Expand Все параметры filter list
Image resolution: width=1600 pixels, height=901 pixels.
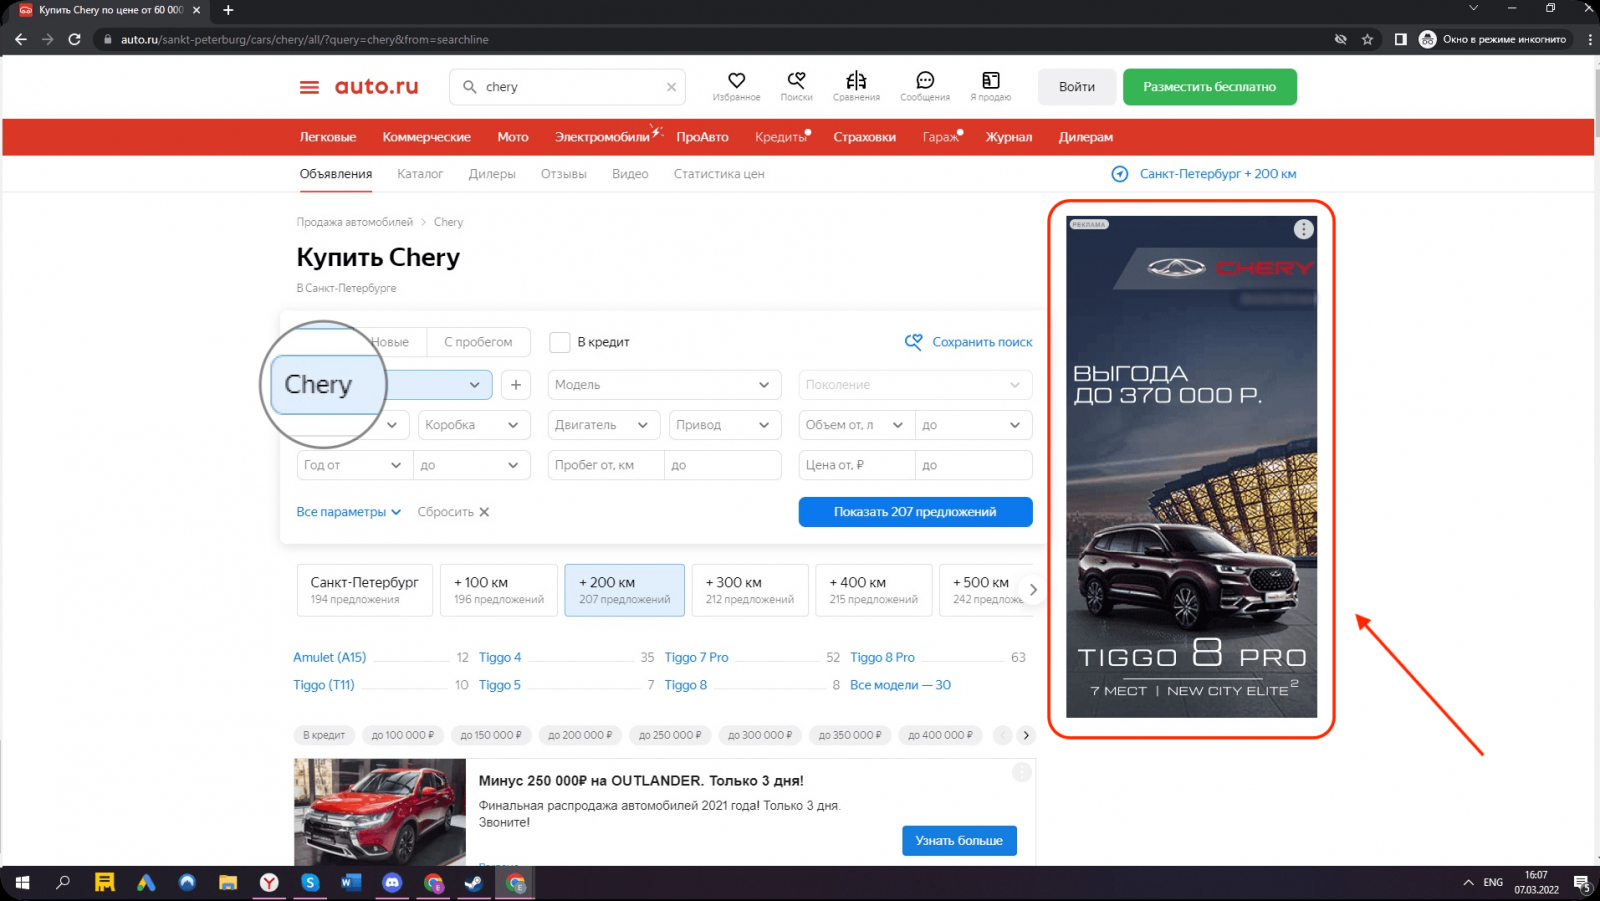click(348, 512)
